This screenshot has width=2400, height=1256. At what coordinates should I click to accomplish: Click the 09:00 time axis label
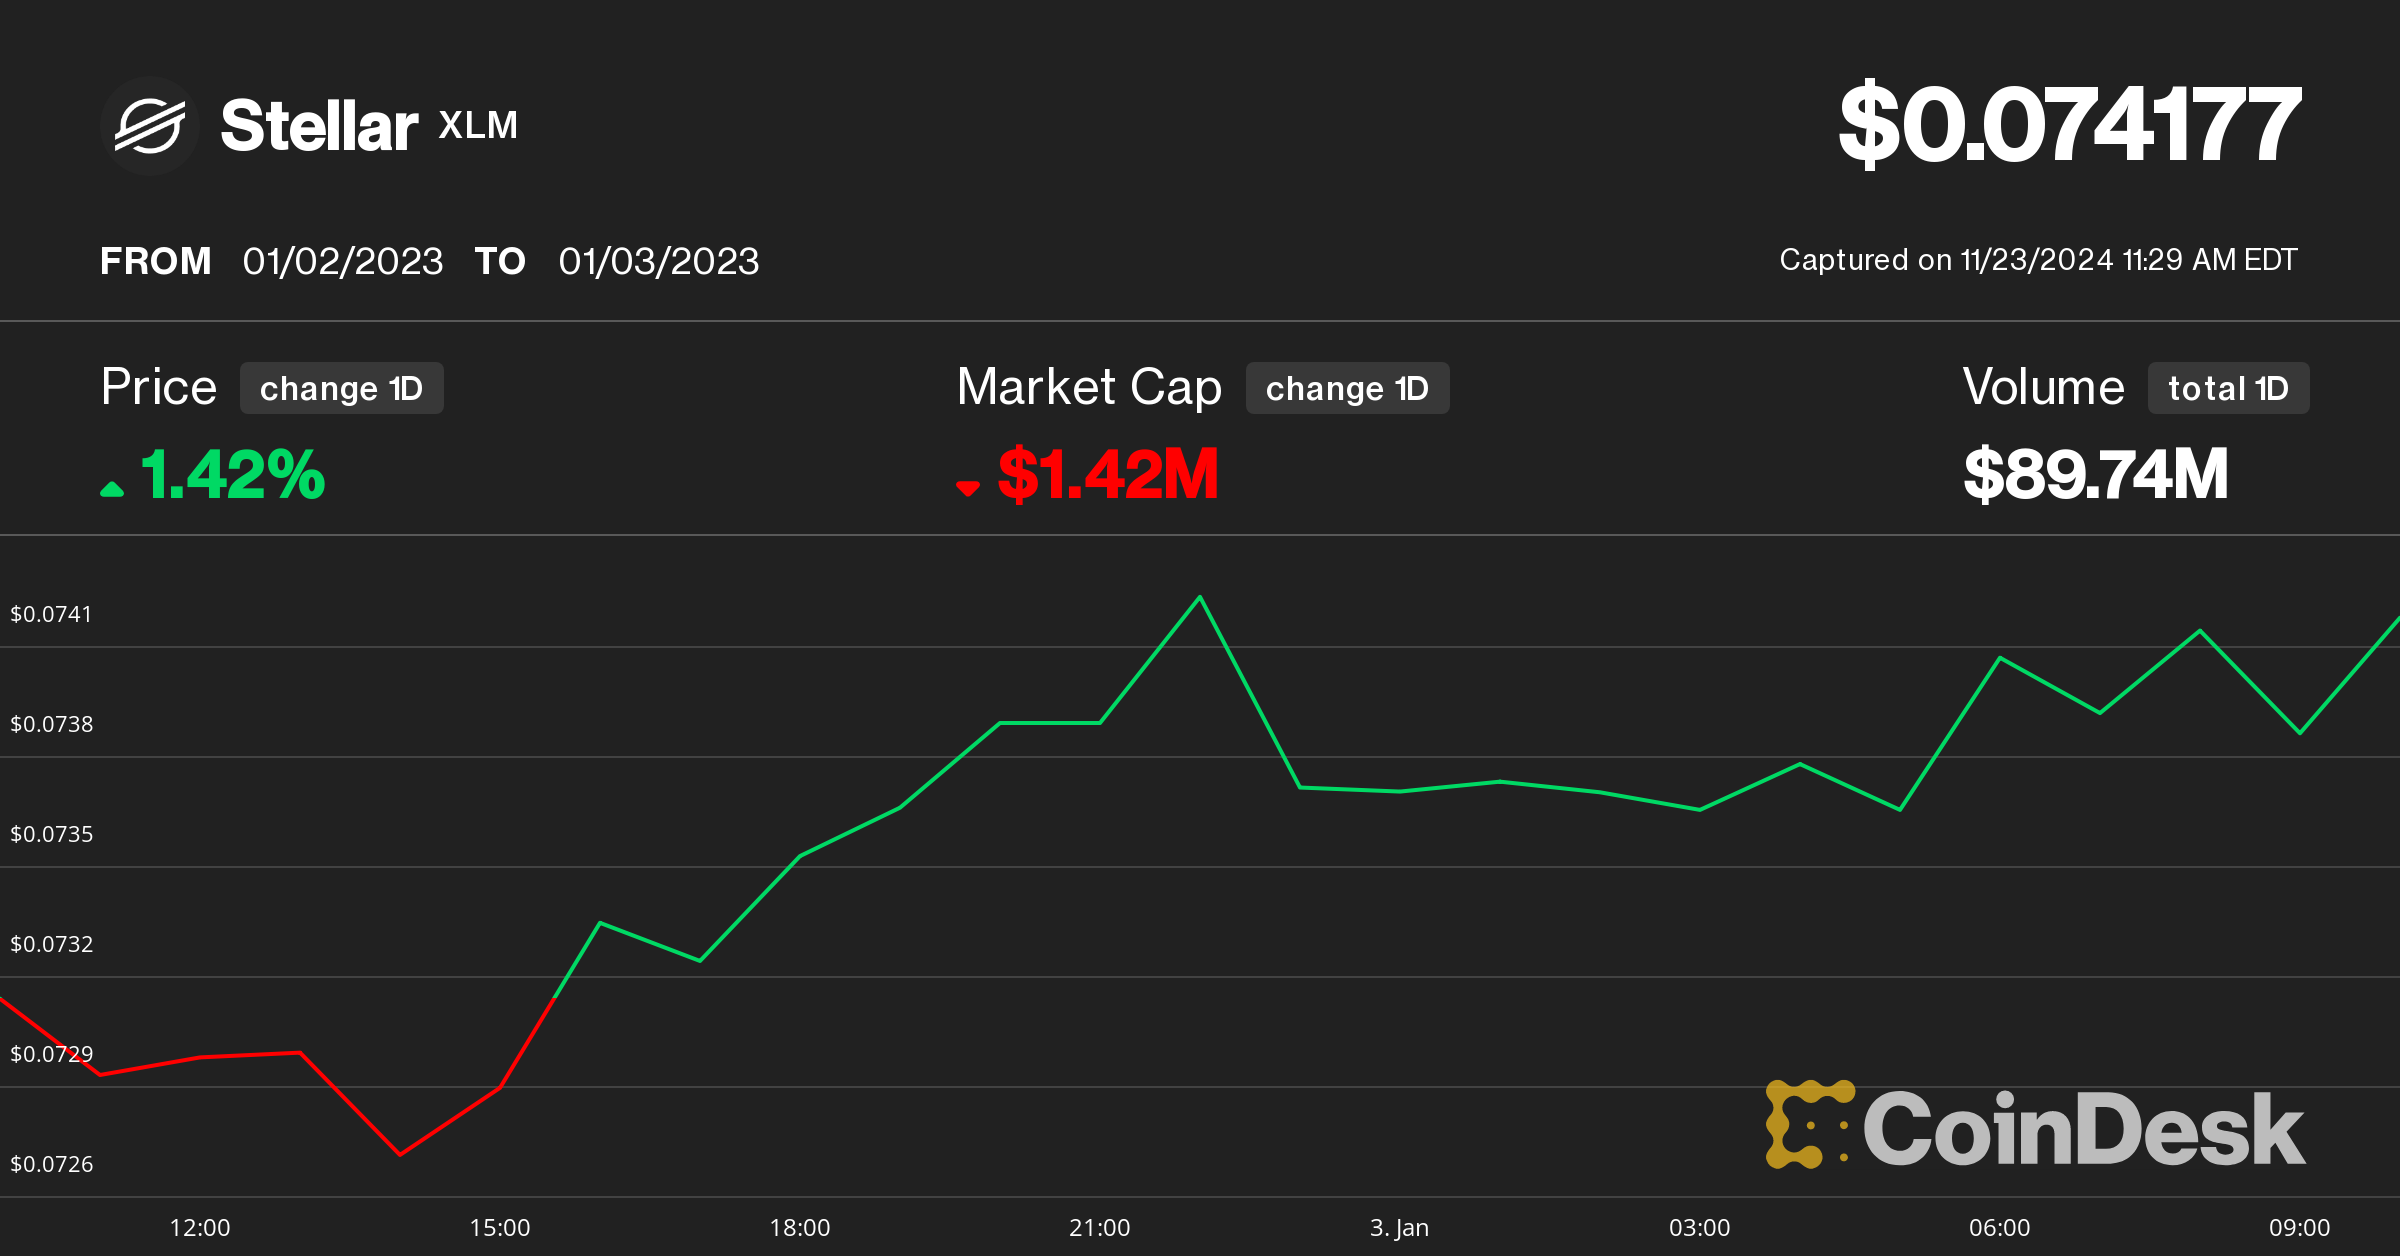pyautogui.click(x=2300, y=1228)
